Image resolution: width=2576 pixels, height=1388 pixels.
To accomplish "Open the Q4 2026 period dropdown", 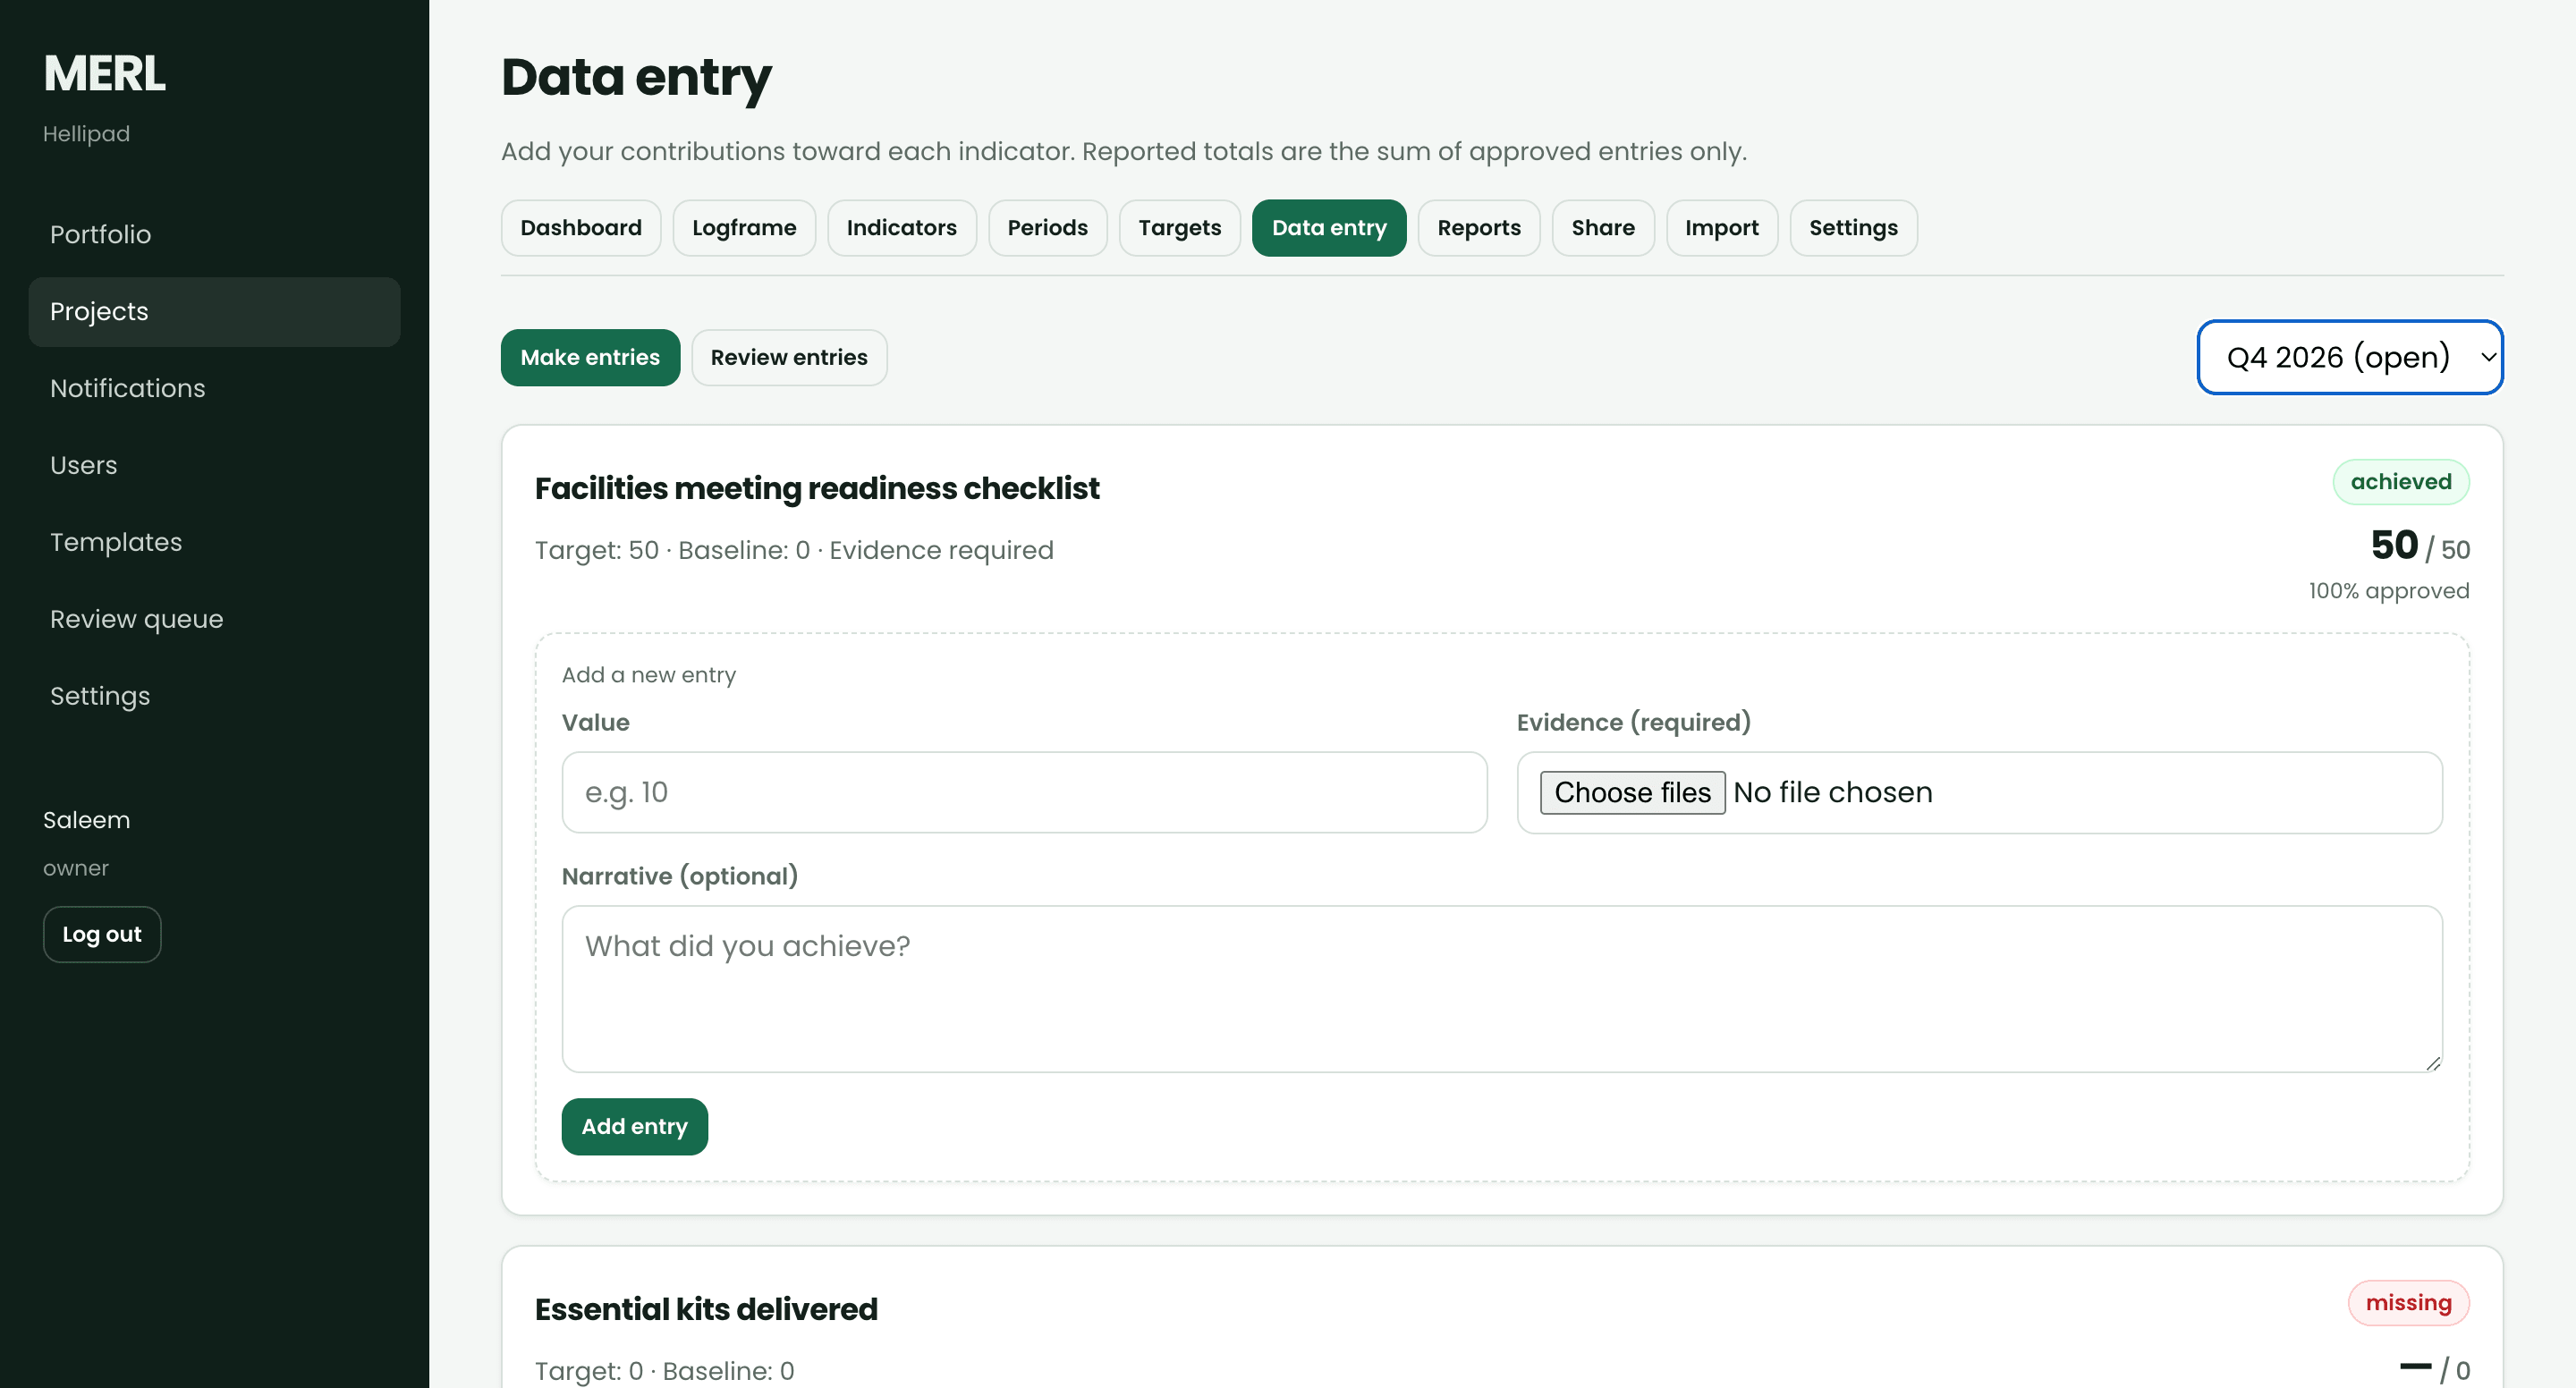I will 2350,357.
